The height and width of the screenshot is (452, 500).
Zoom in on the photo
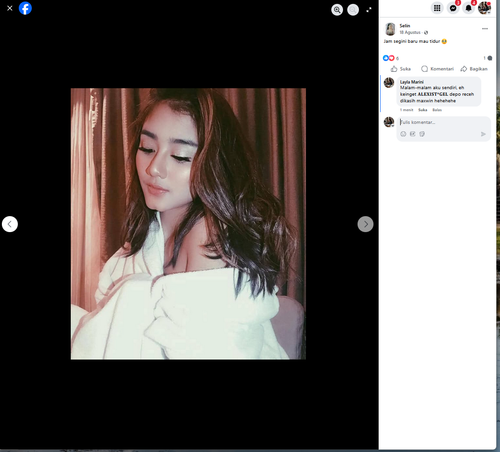click(337, 10)
